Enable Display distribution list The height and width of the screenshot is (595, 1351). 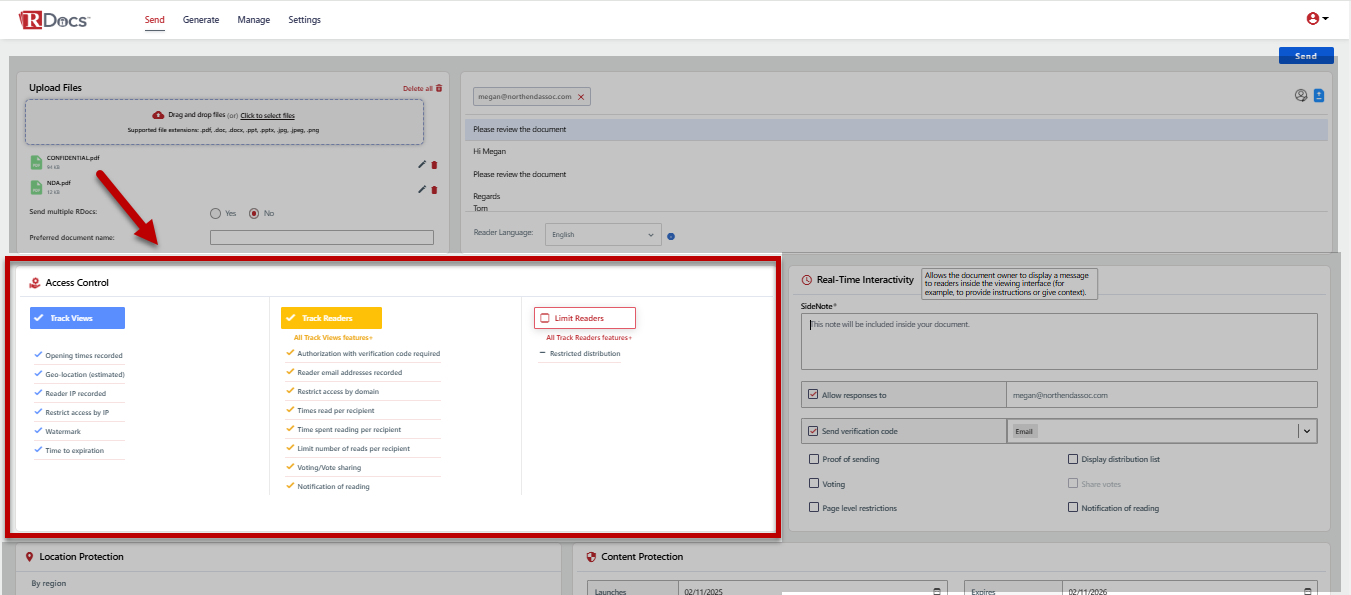point(1073,459)
